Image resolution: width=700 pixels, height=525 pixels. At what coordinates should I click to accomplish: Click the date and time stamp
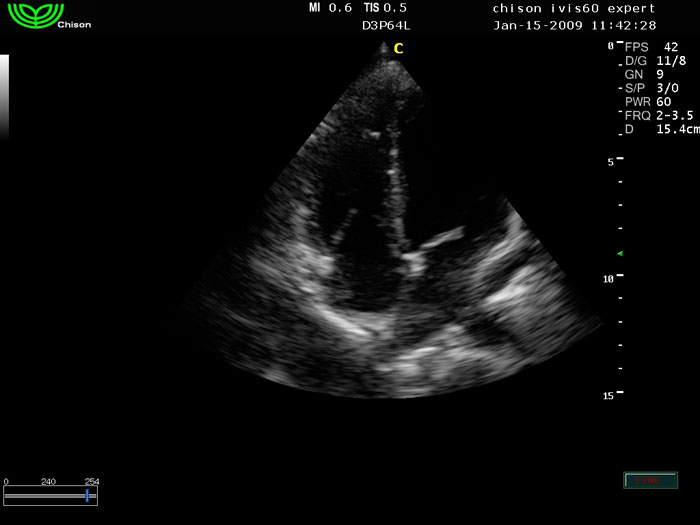tap(574, 25)
